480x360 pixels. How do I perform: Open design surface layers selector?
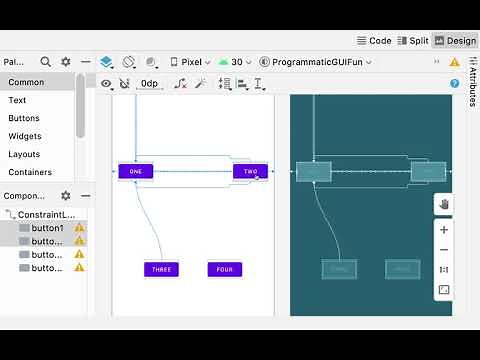coord(106,62)
